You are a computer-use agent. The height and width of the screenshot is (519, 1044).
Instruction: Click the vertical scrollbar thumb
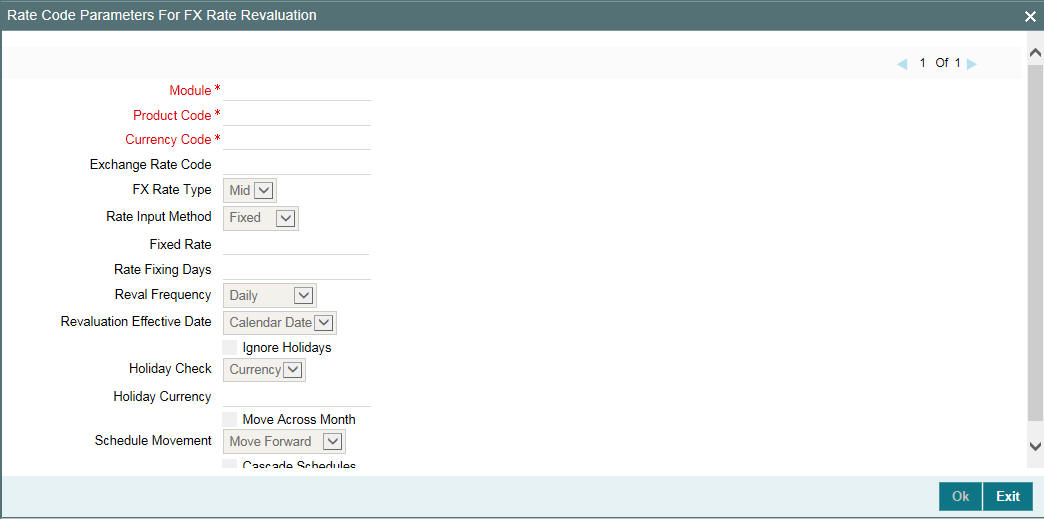click(1035, 243)
